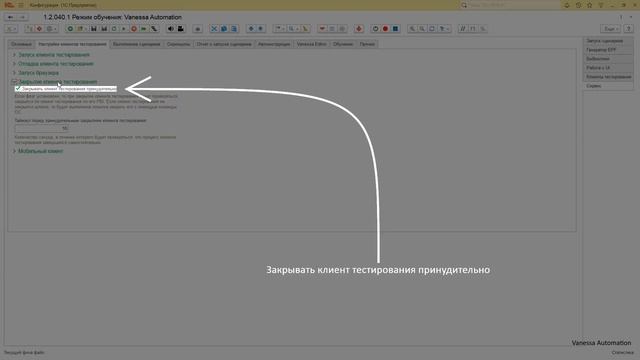Click the forced-close timeout input field
This screenshot has height=360, width=640.
pos(42,128)
